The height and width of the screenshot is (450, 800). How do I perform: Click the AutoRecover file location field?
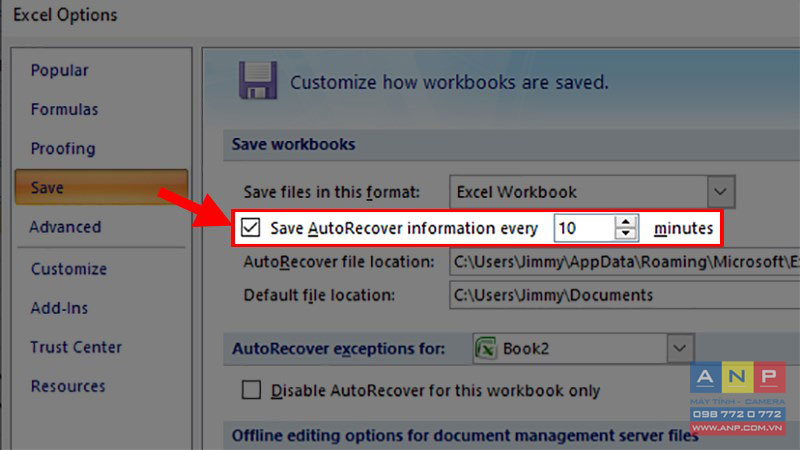[624, 262]
